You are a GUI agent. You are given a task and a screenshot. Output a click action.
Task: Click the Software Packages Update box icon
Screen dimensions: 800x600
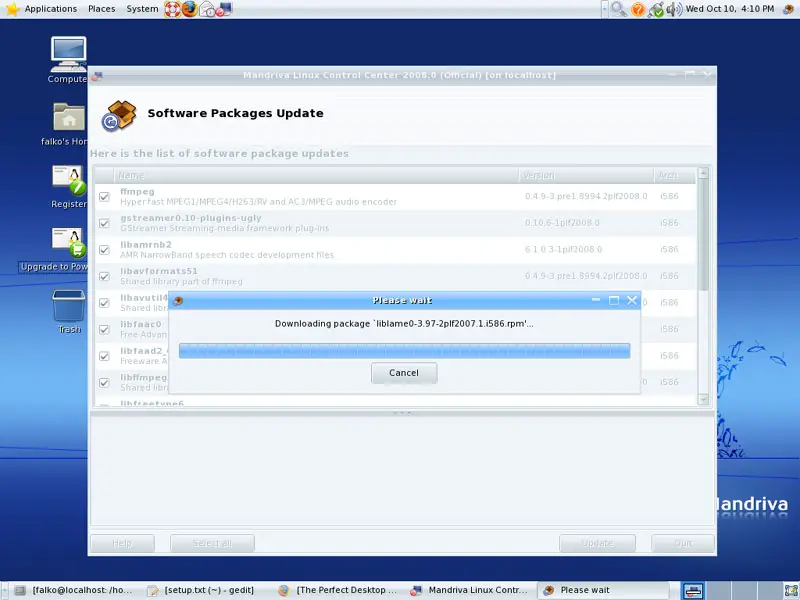(119, 116)
